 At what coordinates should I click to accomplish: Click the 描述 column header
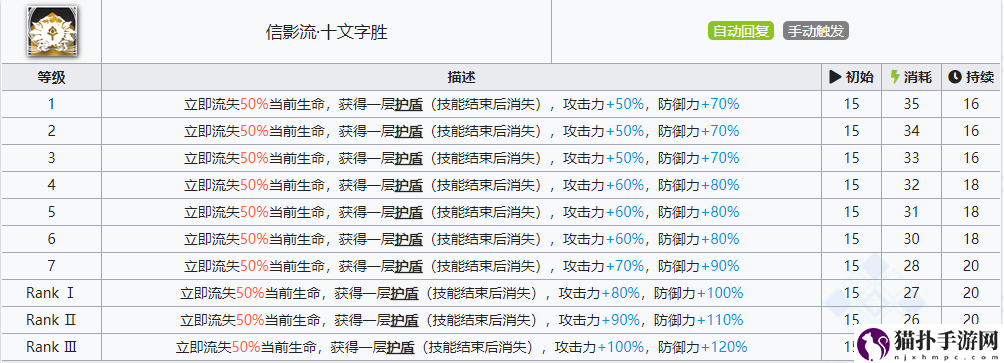click(461, 77)
